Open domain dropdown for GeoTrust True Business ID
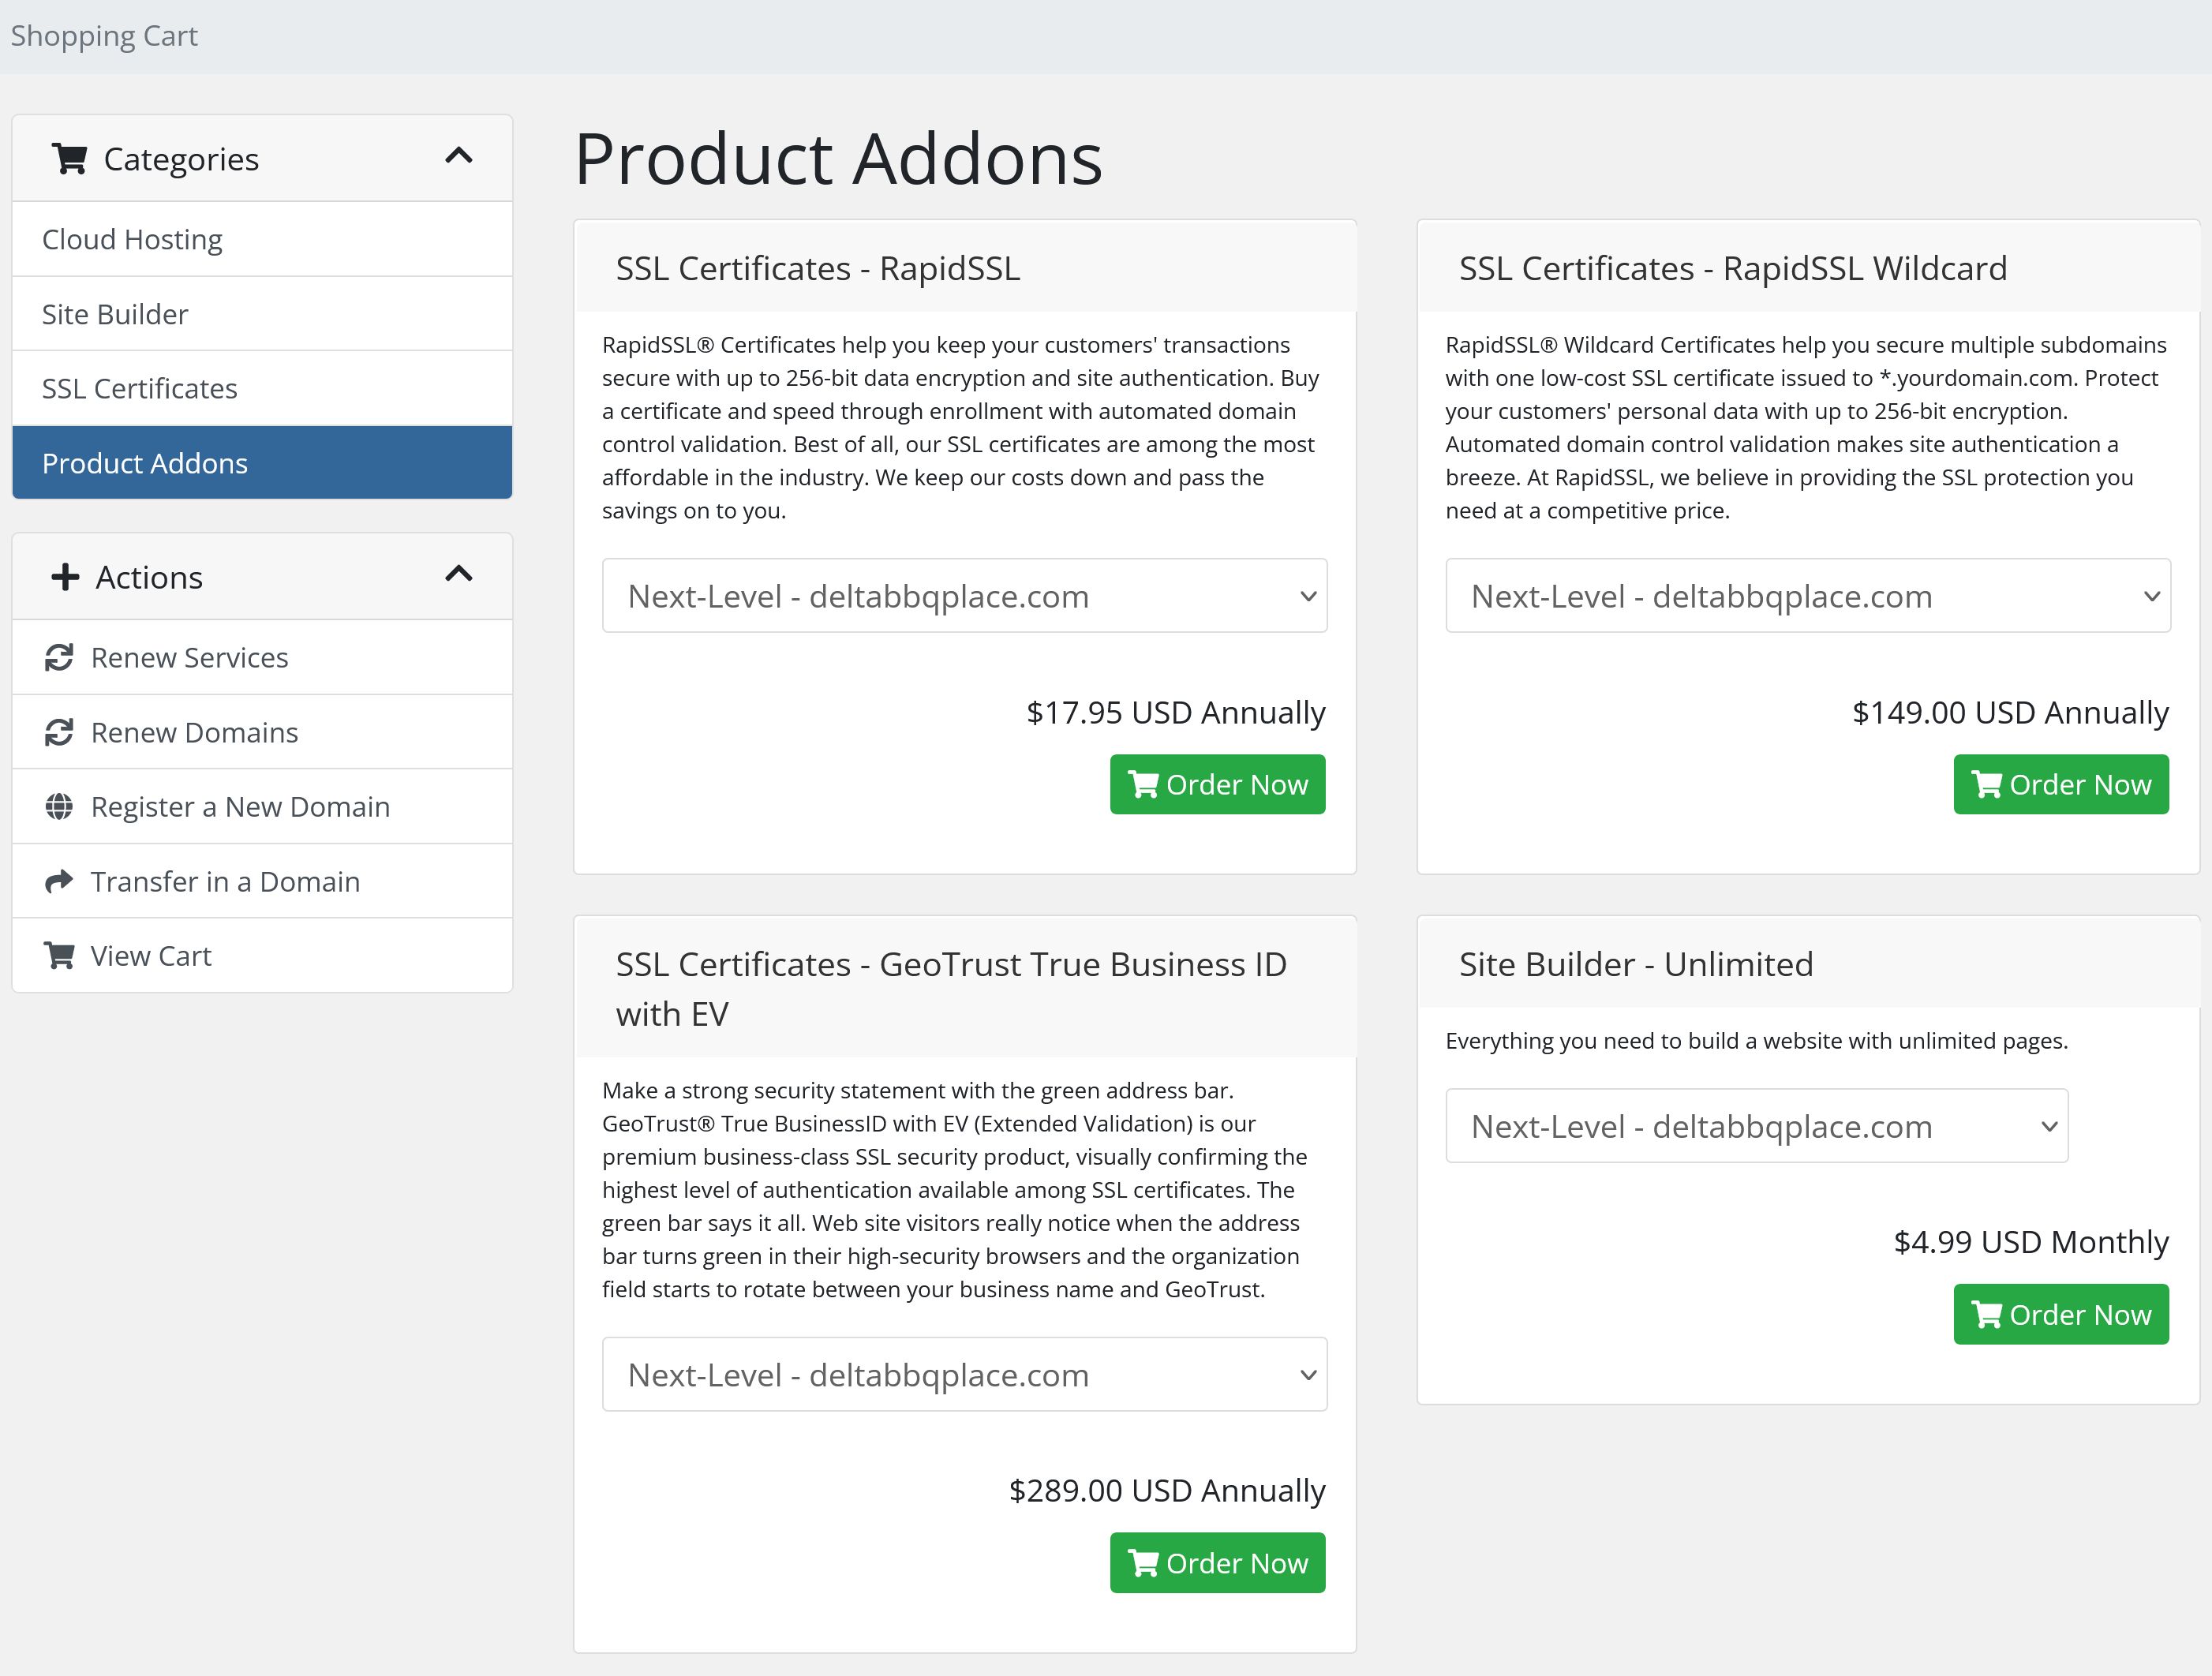This screenshot has height=1676, width=2212. (x=964, y=1374)
